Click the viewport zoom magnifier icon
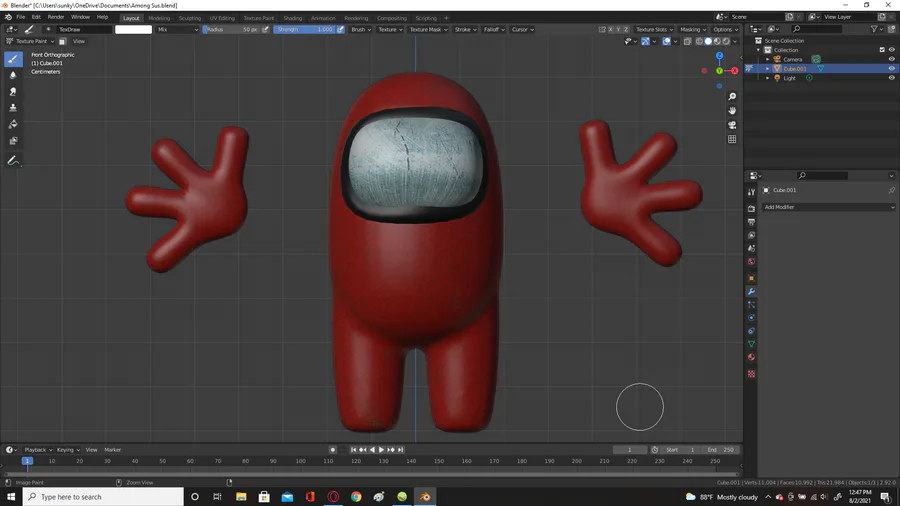 pyautogui.click(x=732, y=96)
